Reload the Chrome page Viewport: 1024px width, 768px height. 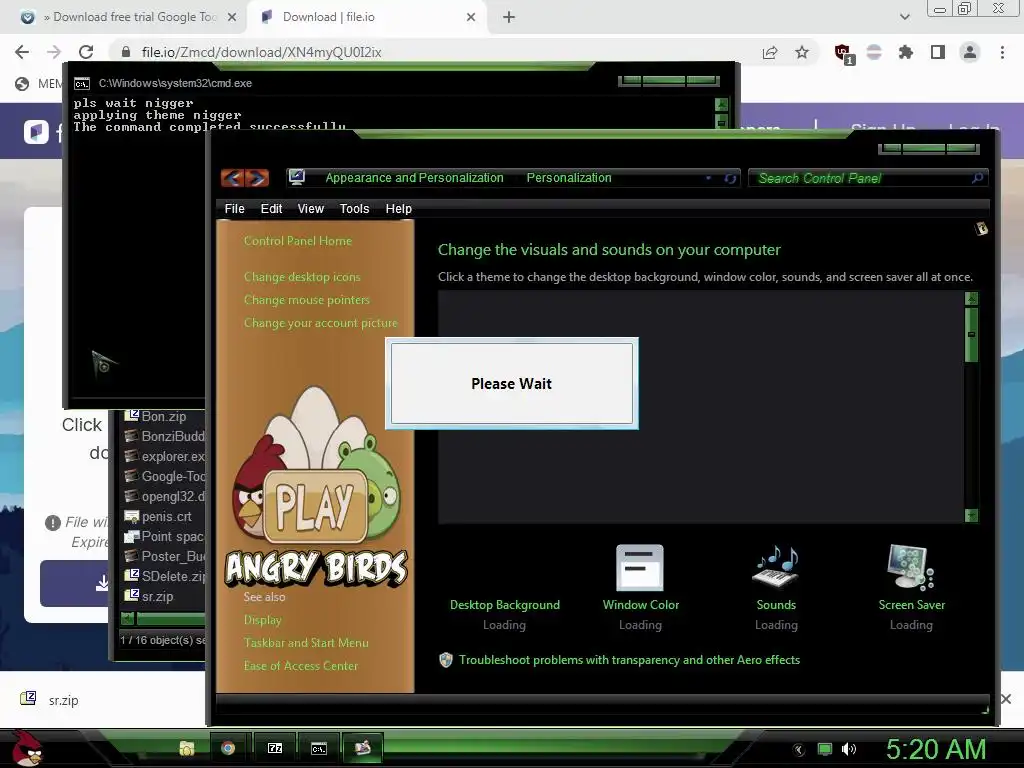click(x=86, y=52)
